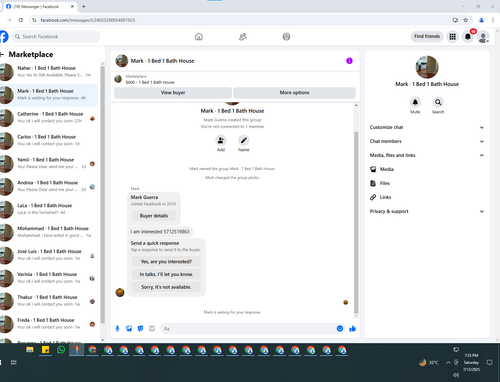Screen dimensions: 500x382
Task: Open Files in right panel
Action: 427,183
